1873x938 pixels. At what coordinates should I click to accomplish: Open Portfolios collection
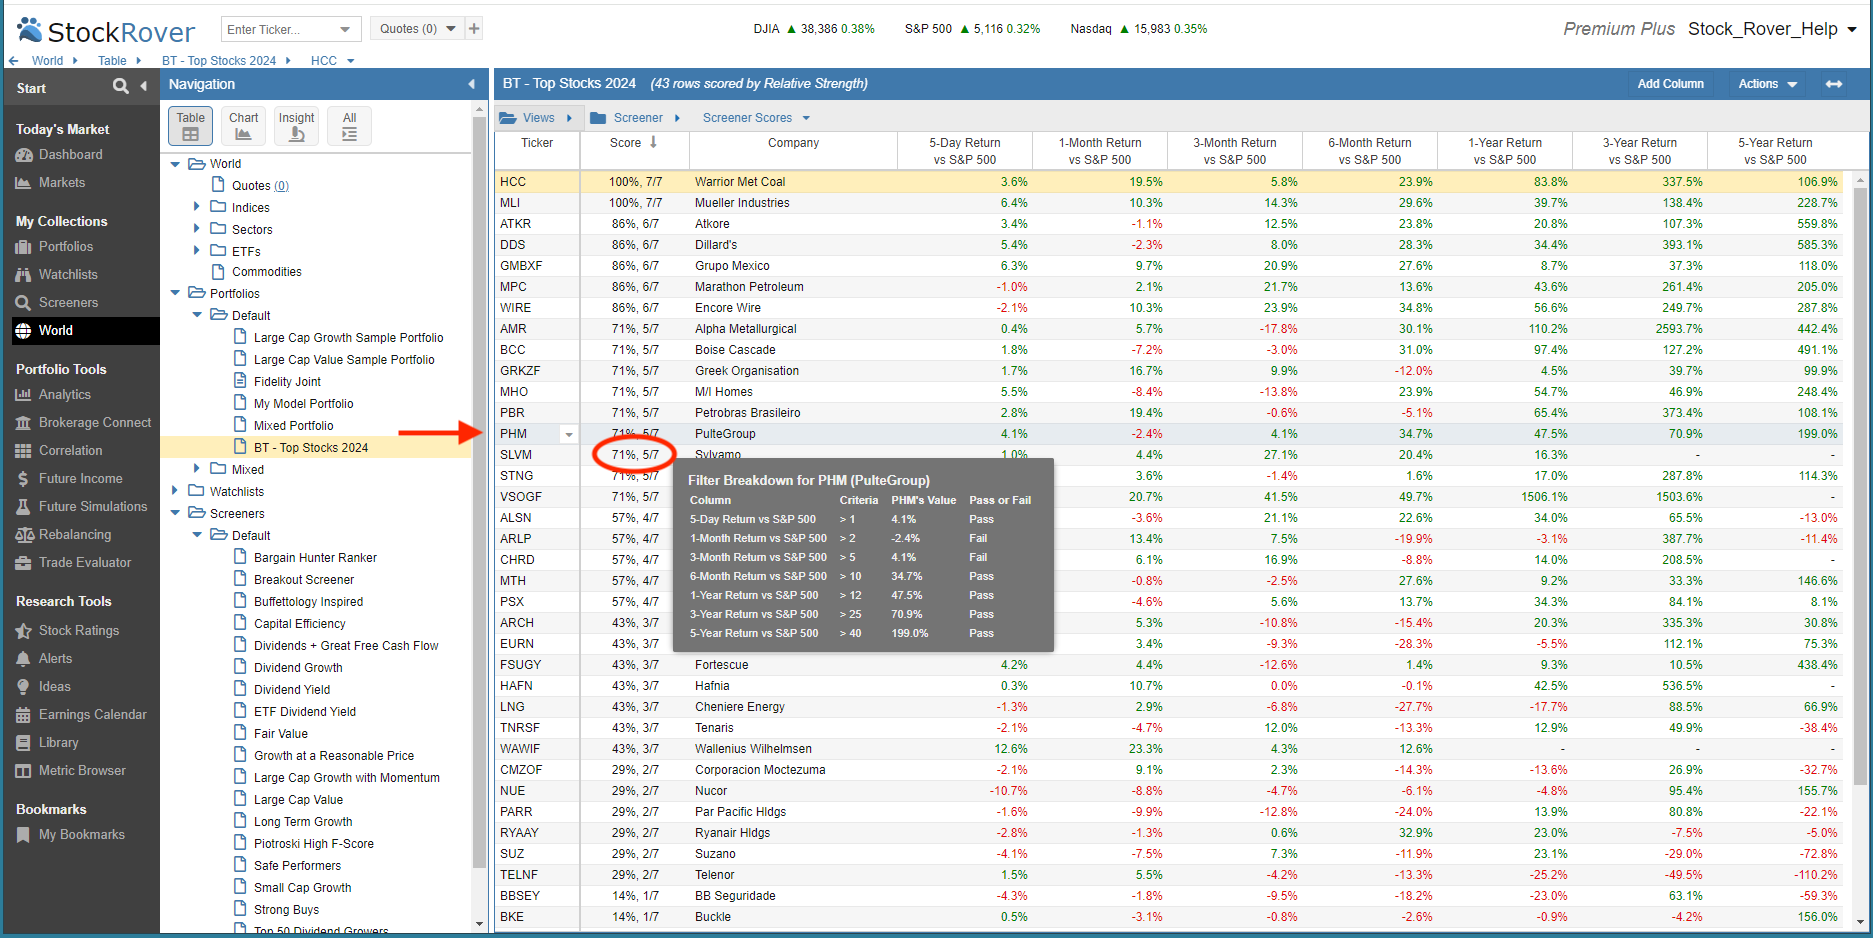tap(66, 247)
